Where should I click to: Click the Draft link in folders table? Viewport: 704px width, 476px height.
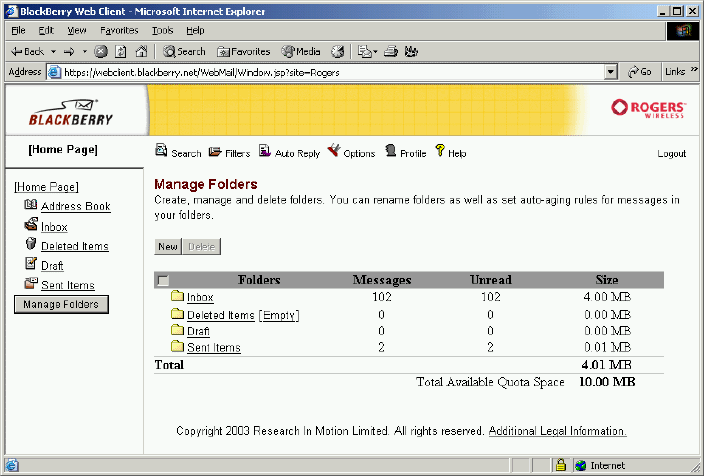198,331
